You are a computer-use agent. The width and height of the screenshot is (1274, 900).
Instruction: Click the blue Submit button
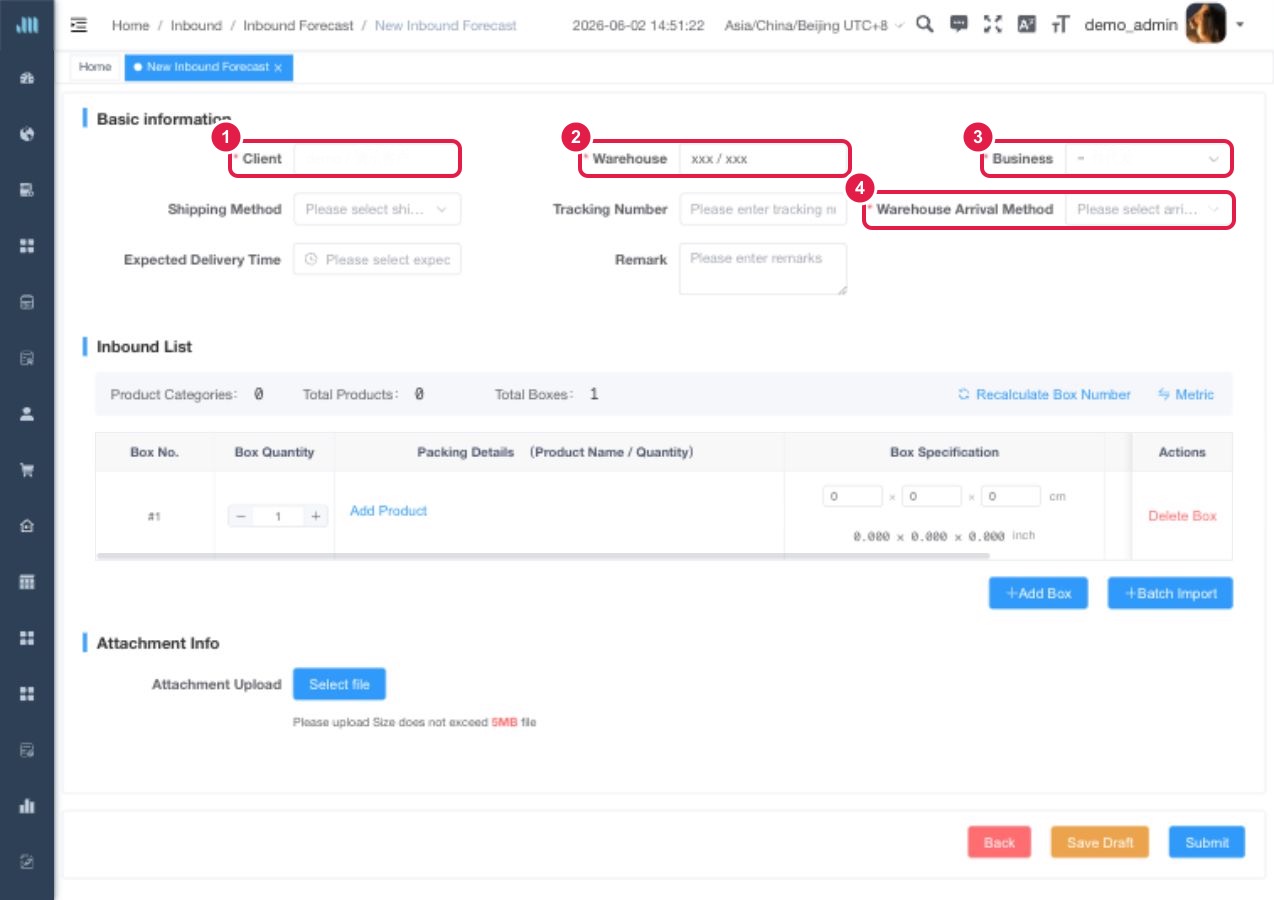coord(1207,842)
